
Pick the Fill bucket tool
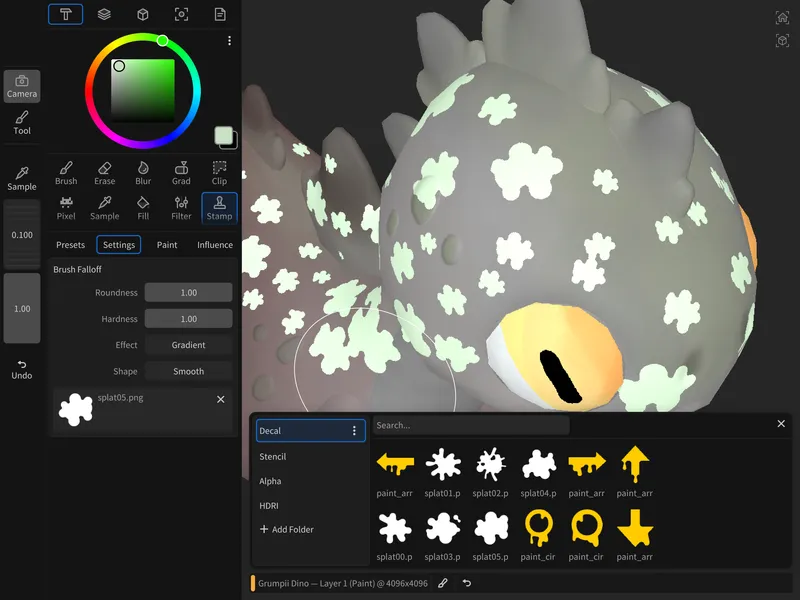pyautogui.click(x=143, y=208)
